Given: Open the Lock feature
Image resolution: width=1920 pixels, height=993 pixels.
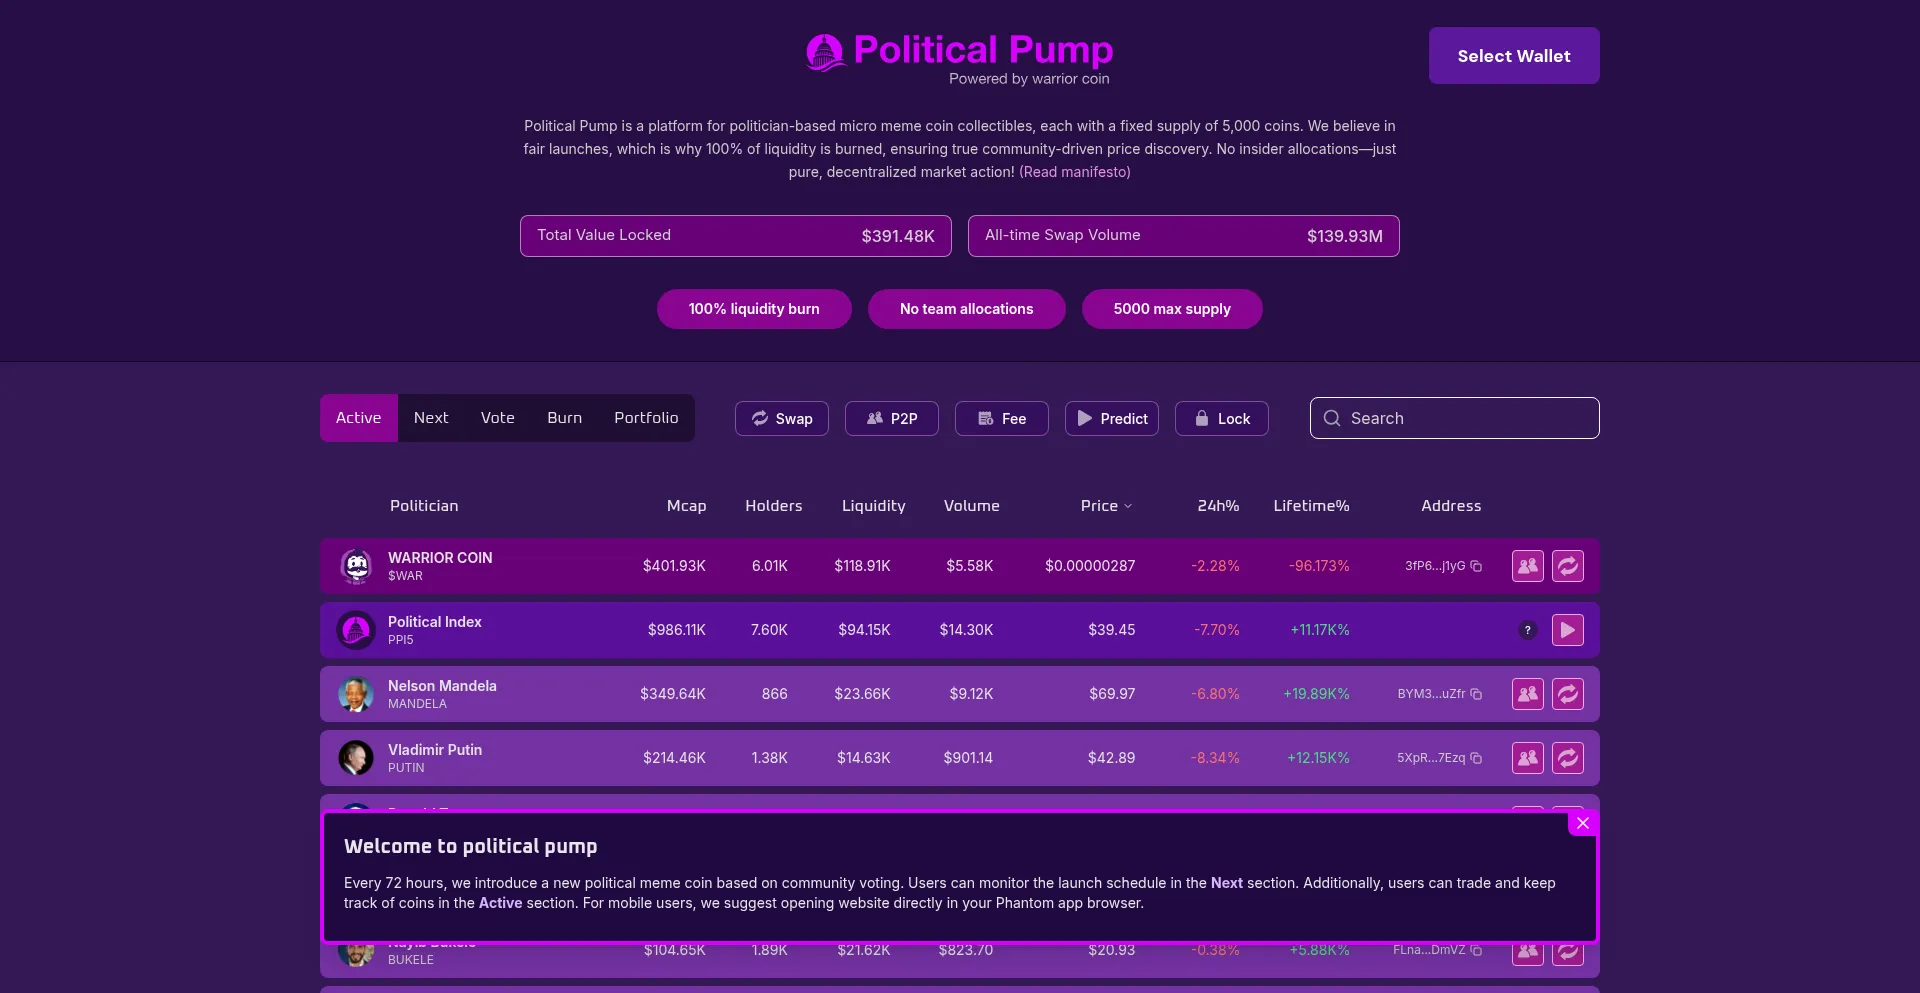Looking at the screenshot, I should 1221,418.
